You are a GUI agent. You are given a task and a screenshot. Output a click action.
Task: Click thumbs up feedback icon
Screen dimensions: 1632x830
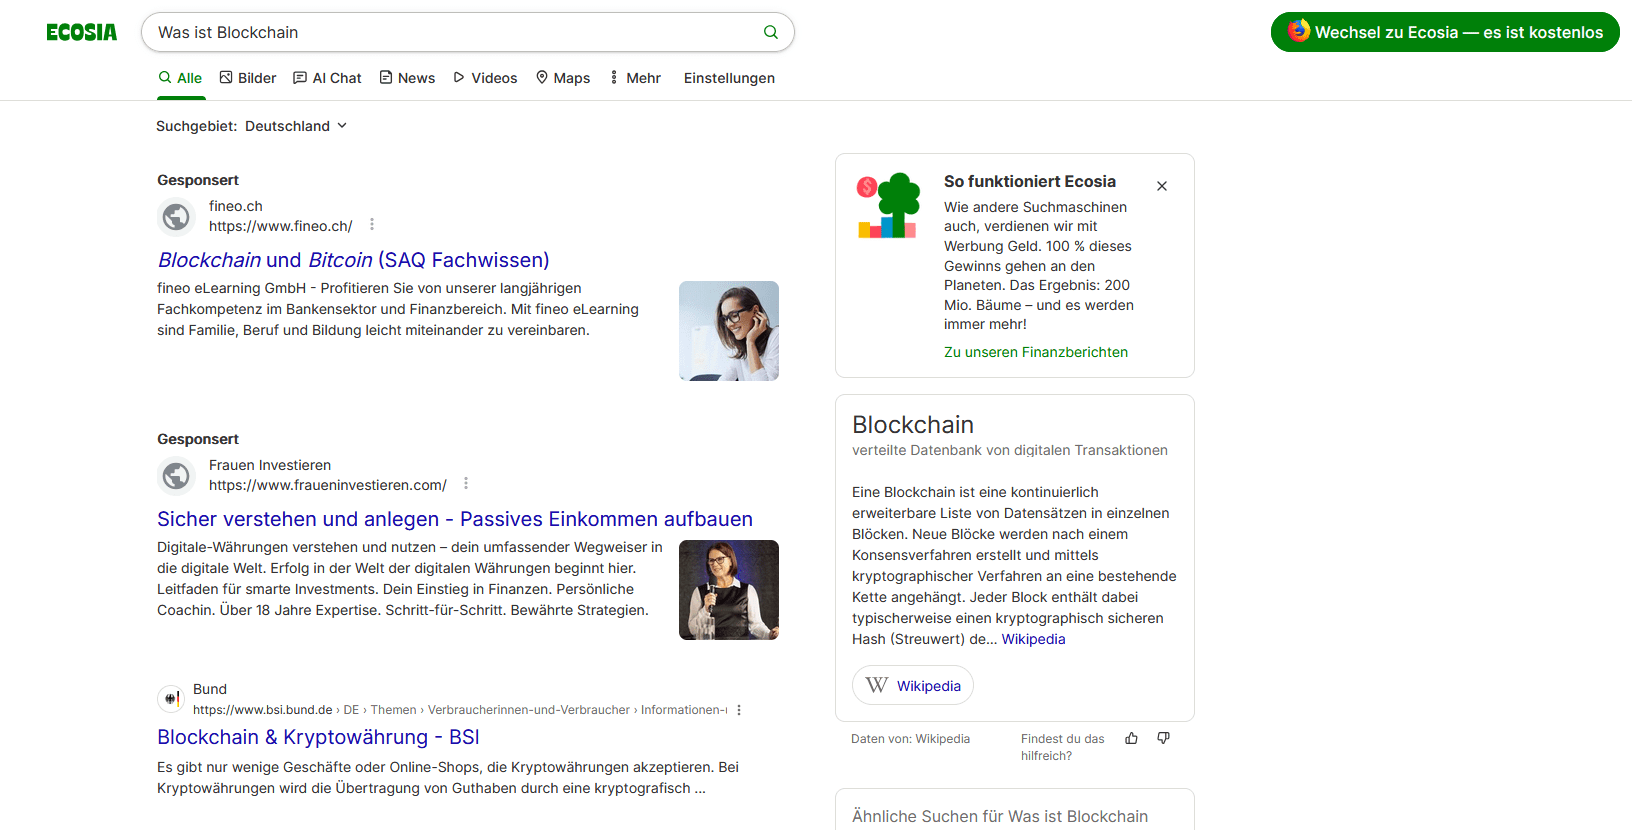click(x=1131, y=738)
